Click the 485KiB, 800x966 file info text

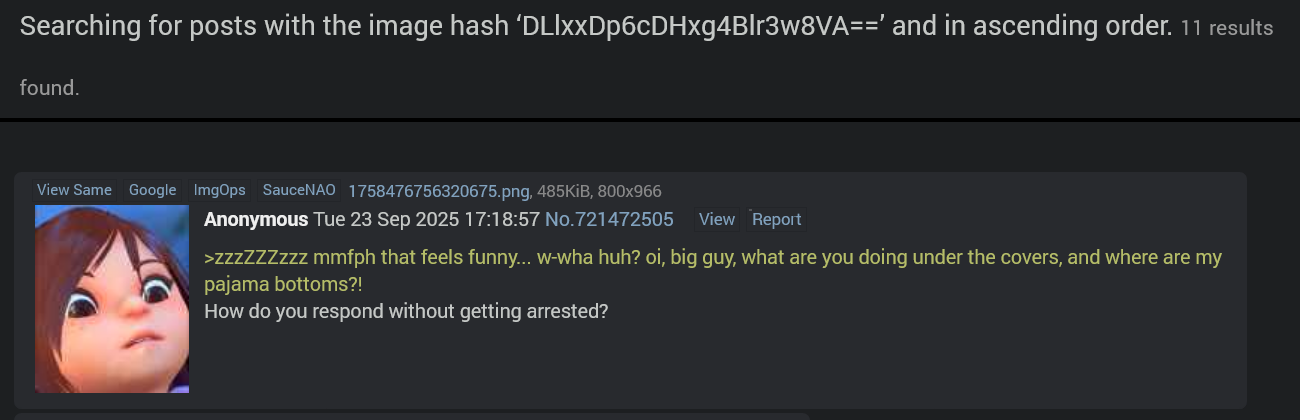point(599,191)
